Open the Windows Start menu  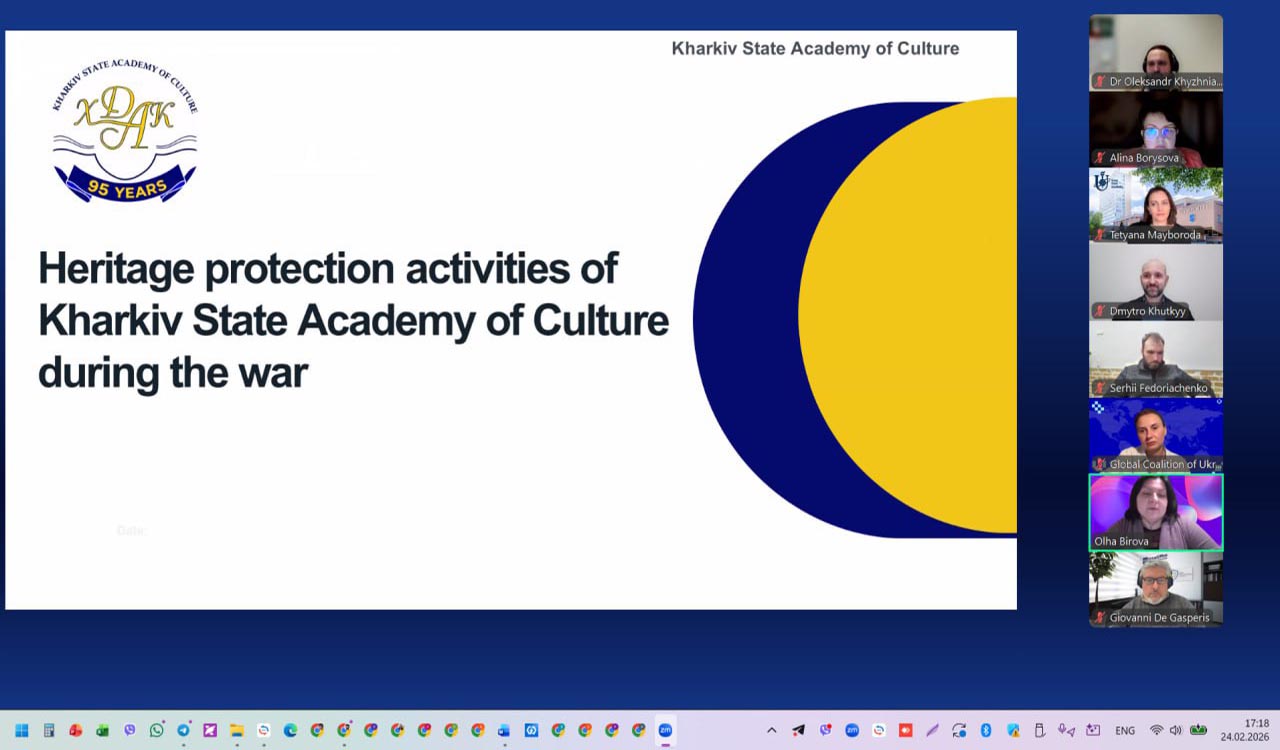click(21, 730)
